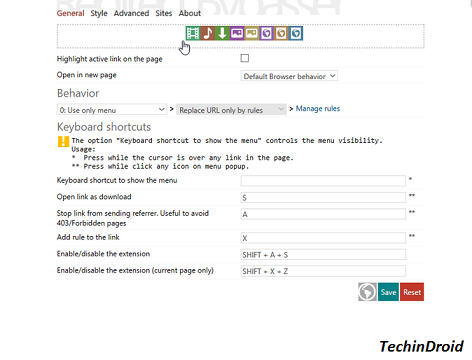The height and width of the screenshot is (360, 472).
Task: Open the Default Browser behavior dropdown
Action: [x=289, y=76]
